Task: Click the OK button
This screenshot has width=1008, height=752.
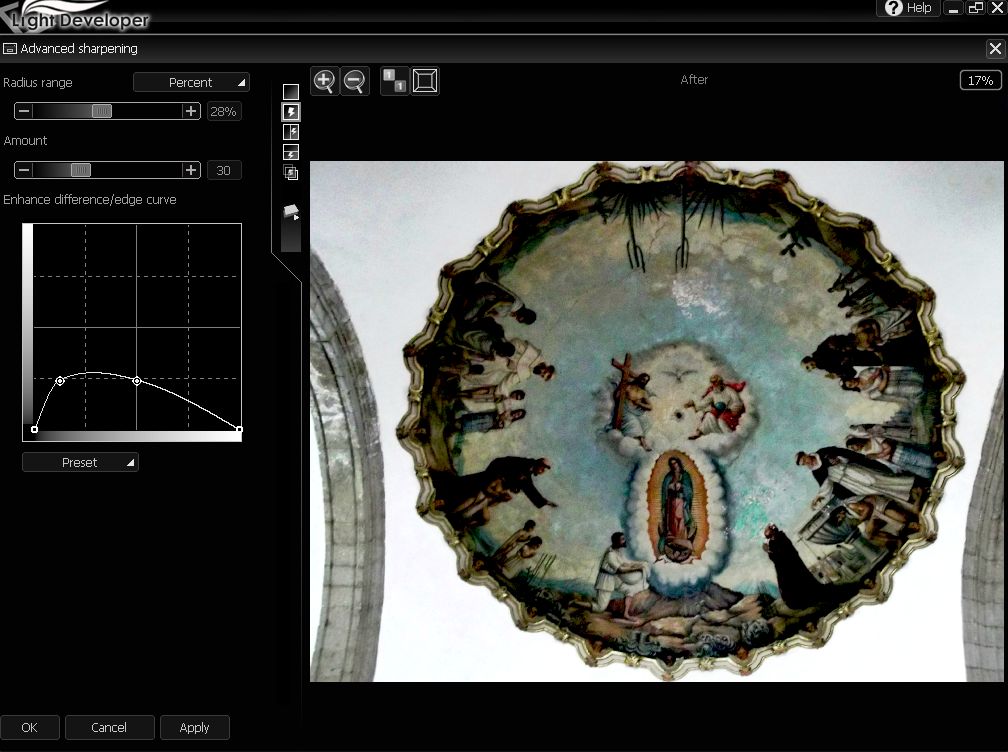Action: (29, 727)
